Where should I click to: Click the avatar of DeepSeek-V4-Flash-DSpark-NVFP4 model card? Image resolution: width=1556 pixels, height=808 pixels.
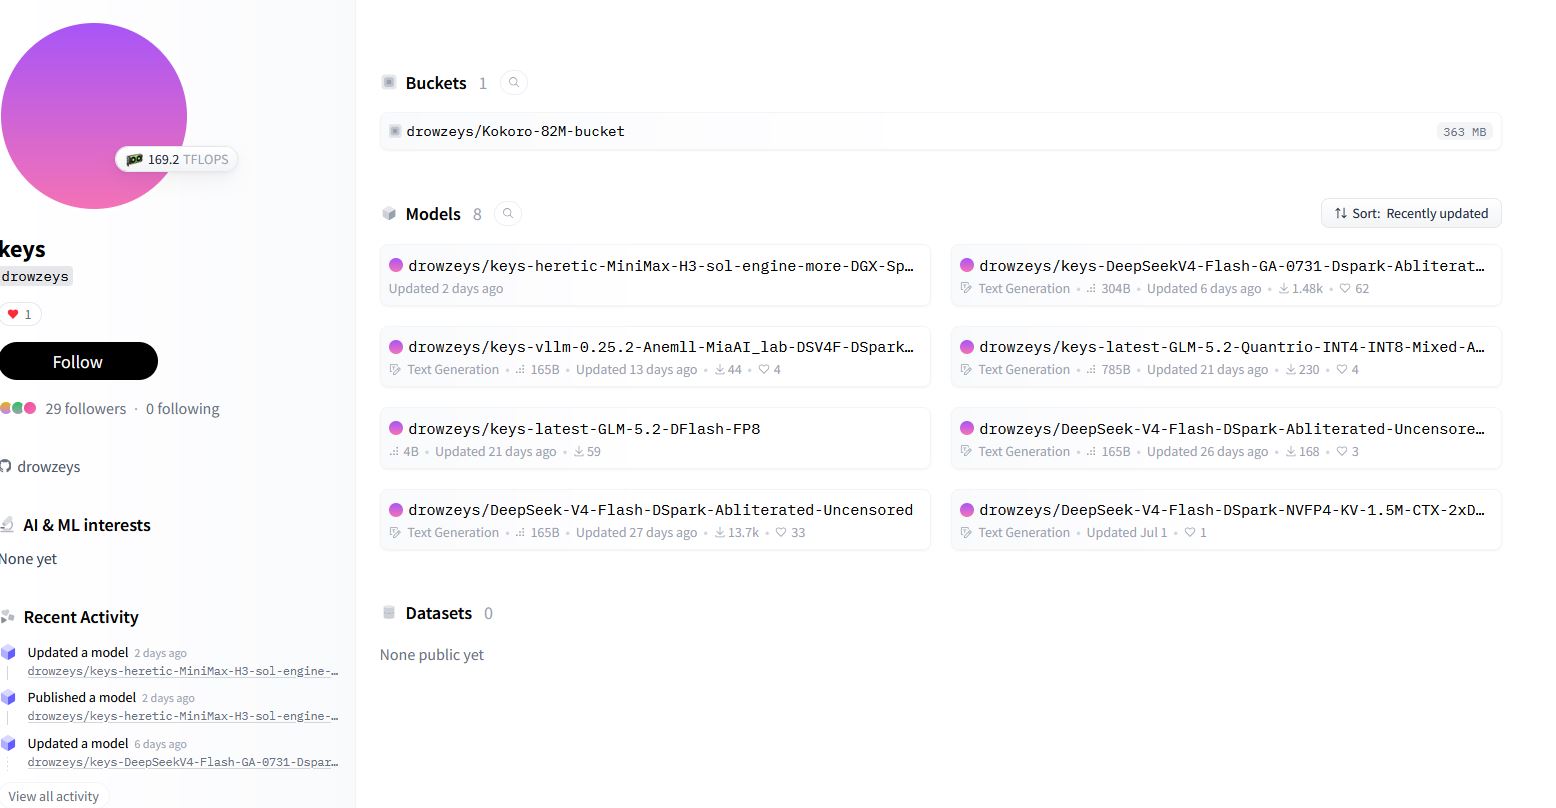point(967,510)
